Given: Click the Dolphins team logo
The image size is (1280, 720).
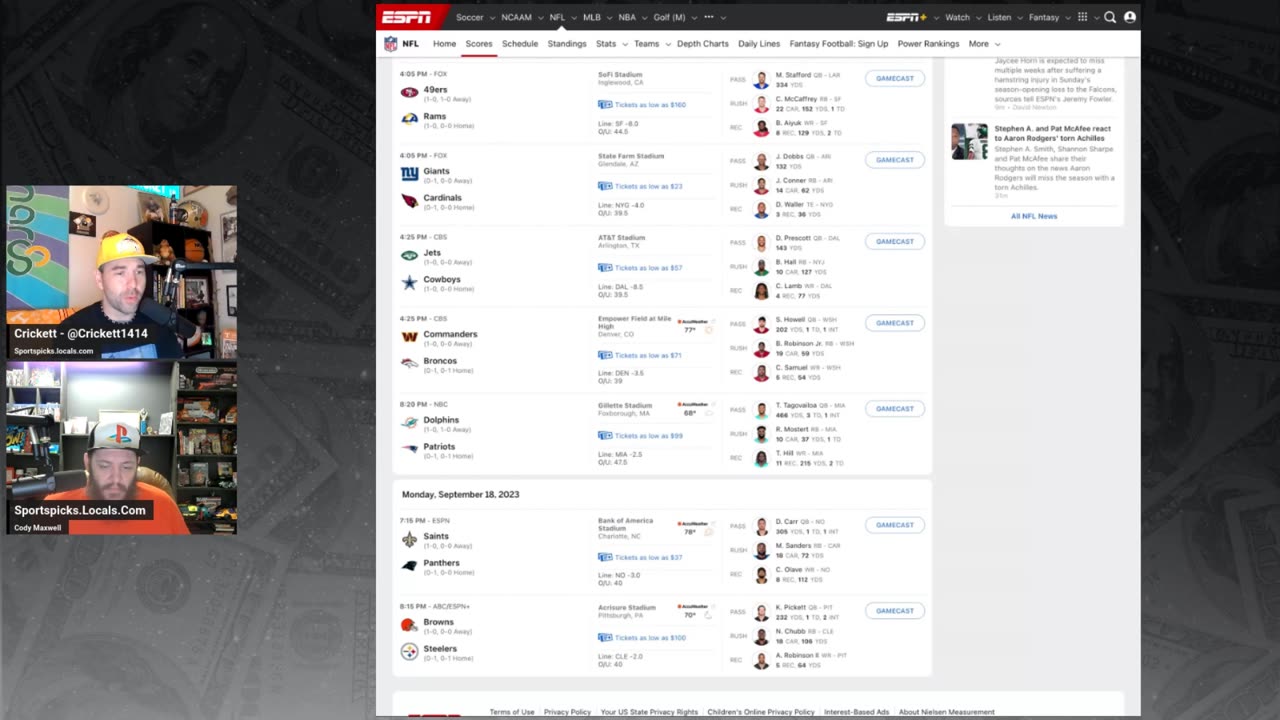Looking at the screenshot, I should click(409, 423).
